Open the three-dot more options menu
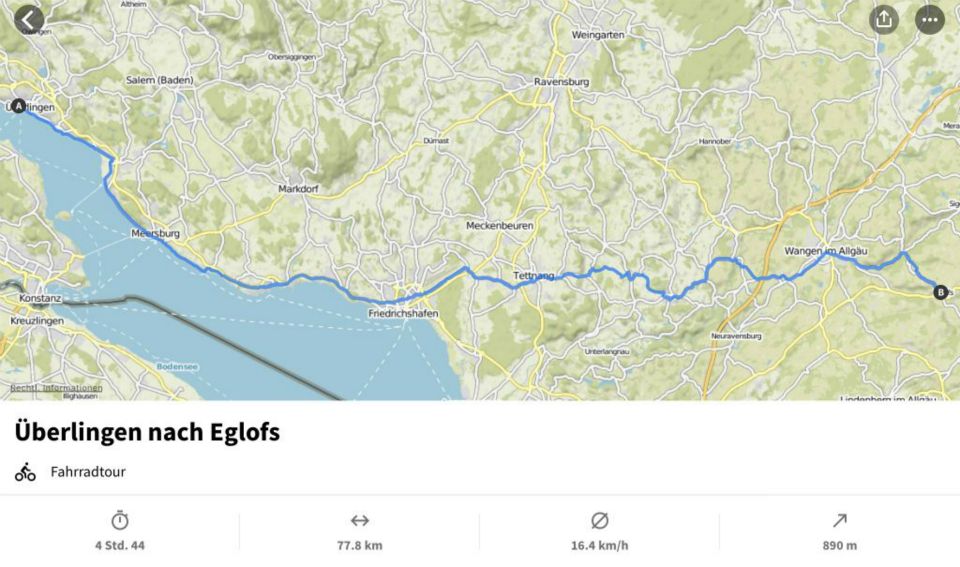The width and height of the screenshot is (960, 567). click(x=929, y=20)
